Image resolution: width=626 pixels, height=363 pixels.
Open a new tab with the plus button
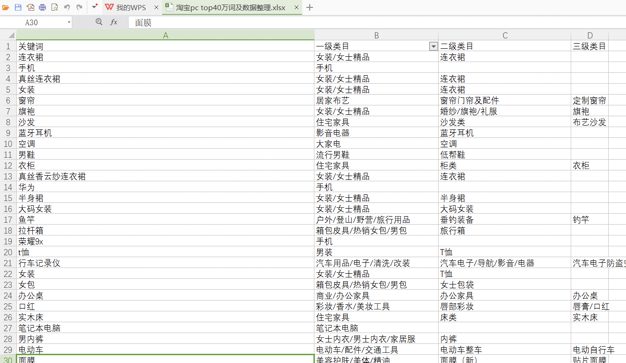(x=309, y=8)
